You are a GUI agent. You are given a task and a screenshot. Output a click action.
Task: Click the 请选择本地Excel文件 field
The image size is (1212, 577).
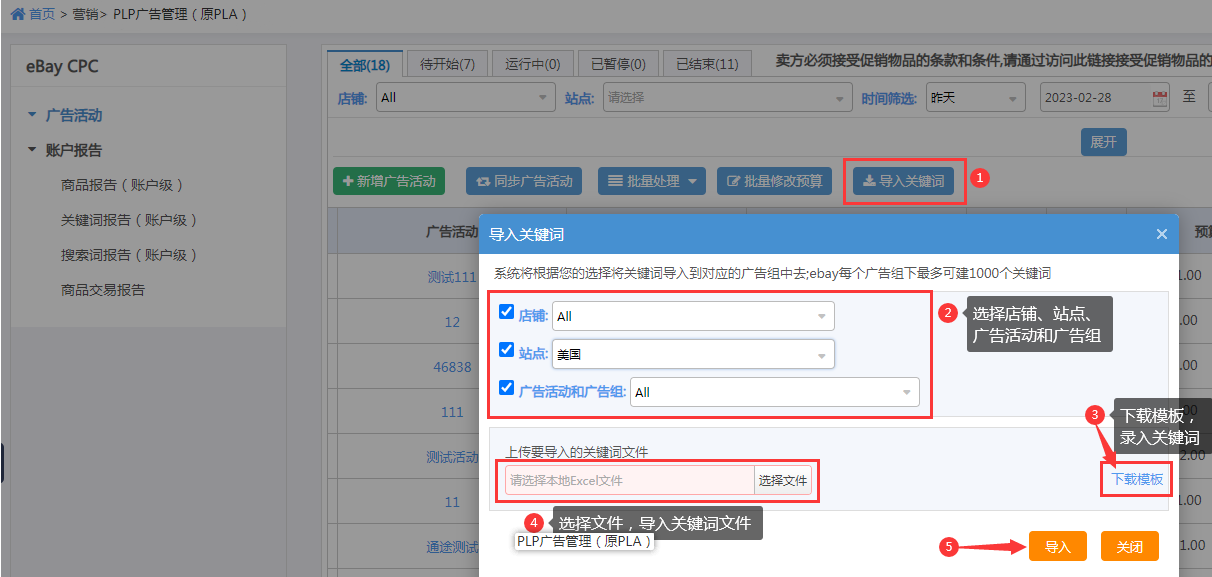click(x=630, y=480)
